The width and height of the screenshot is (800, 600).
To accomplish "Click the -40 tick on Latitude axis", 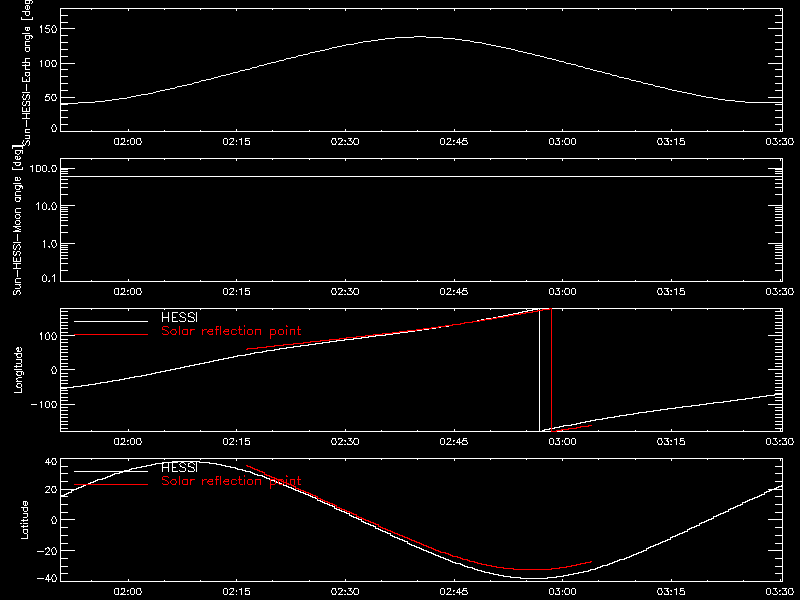I will point(47,579).
